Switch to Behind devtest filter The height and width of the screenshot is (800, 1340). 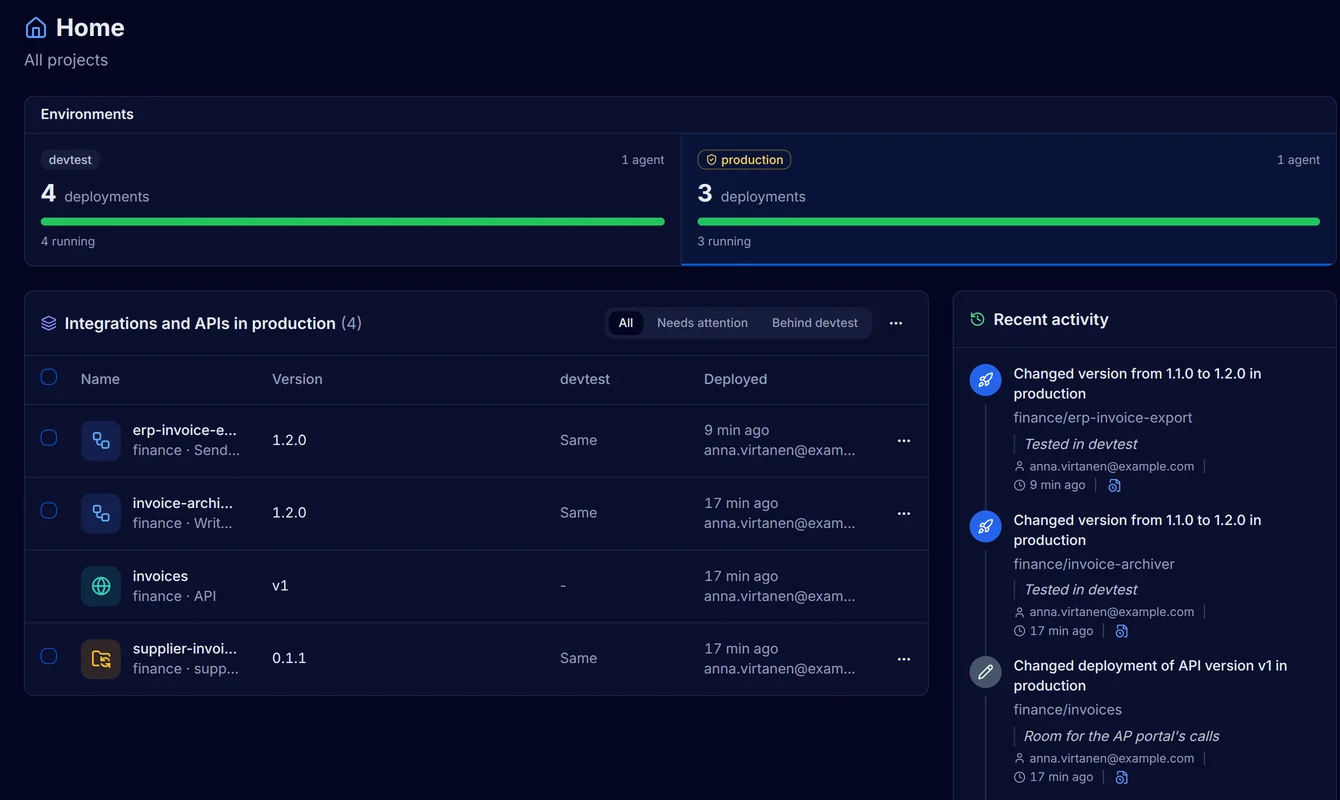tap(815, 323)
